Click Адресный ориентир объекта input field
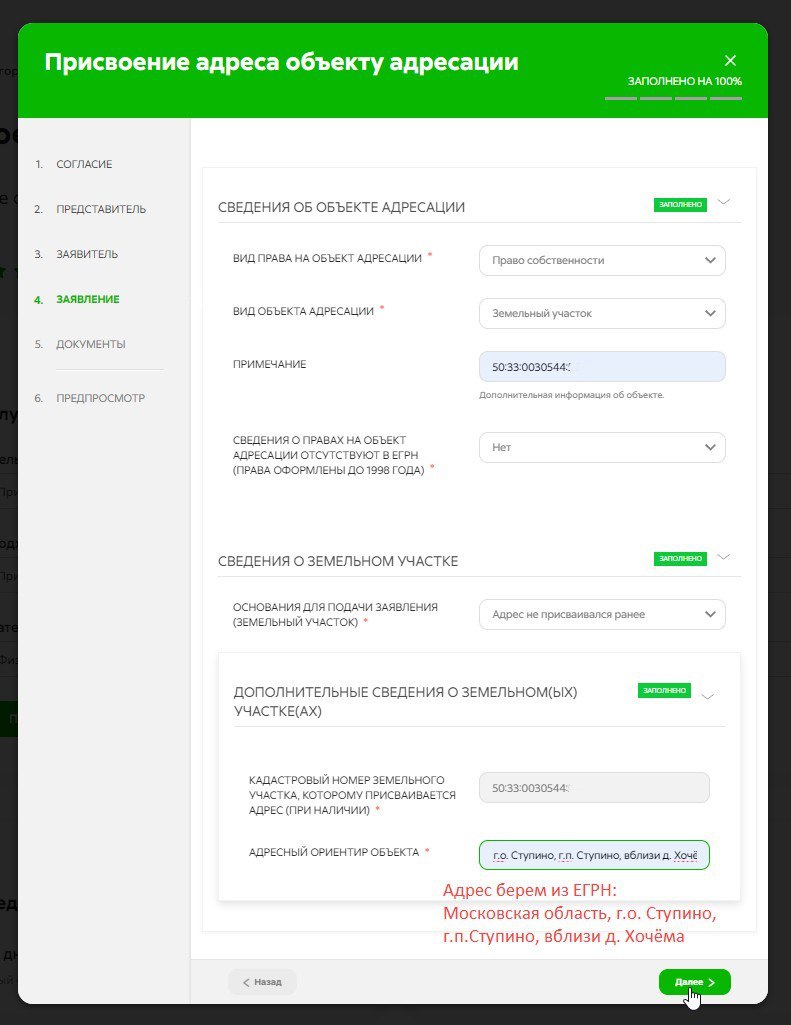The height and width of the screenshot is (1025, 791). (594, 855)
